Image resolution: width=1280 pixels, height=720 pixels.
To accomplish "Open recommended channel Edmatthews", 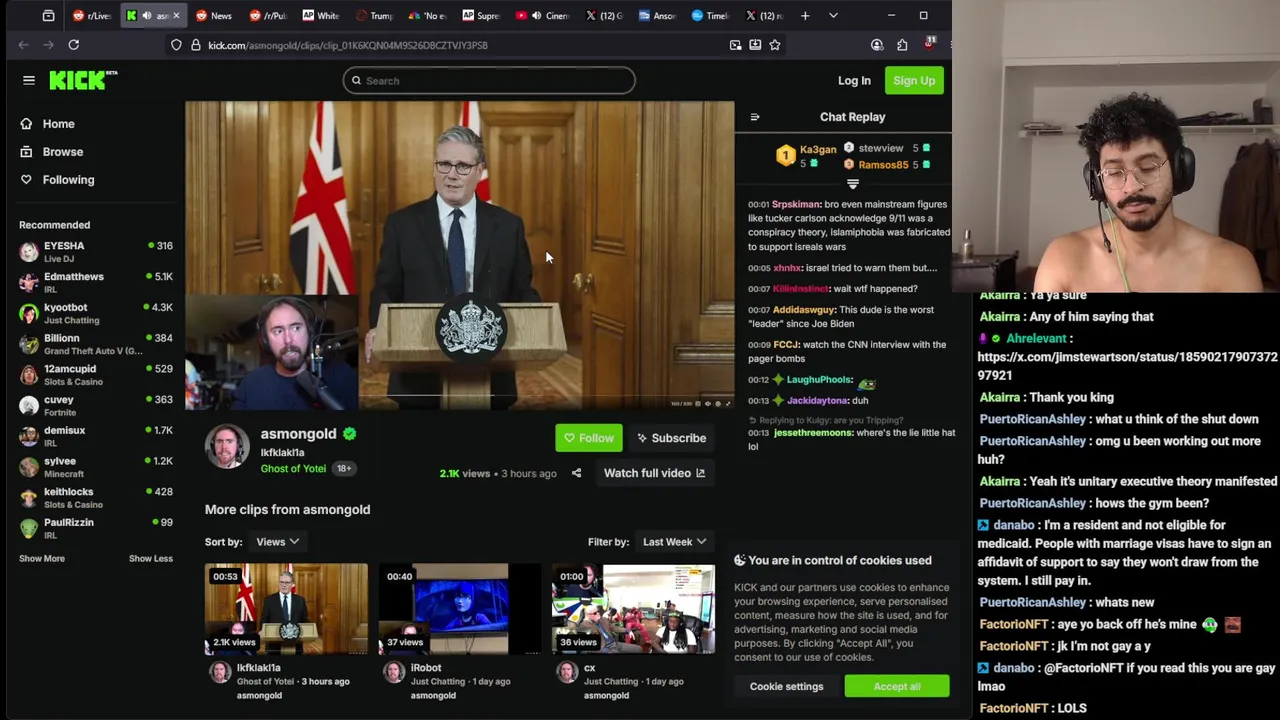I will pos(95,283).
